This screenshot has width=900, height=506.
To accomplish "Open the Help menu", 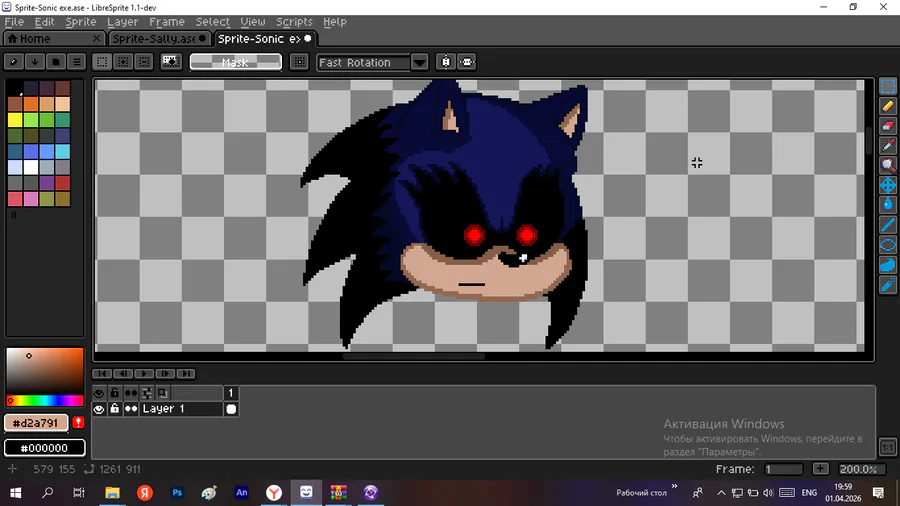I will pos(335,22).
